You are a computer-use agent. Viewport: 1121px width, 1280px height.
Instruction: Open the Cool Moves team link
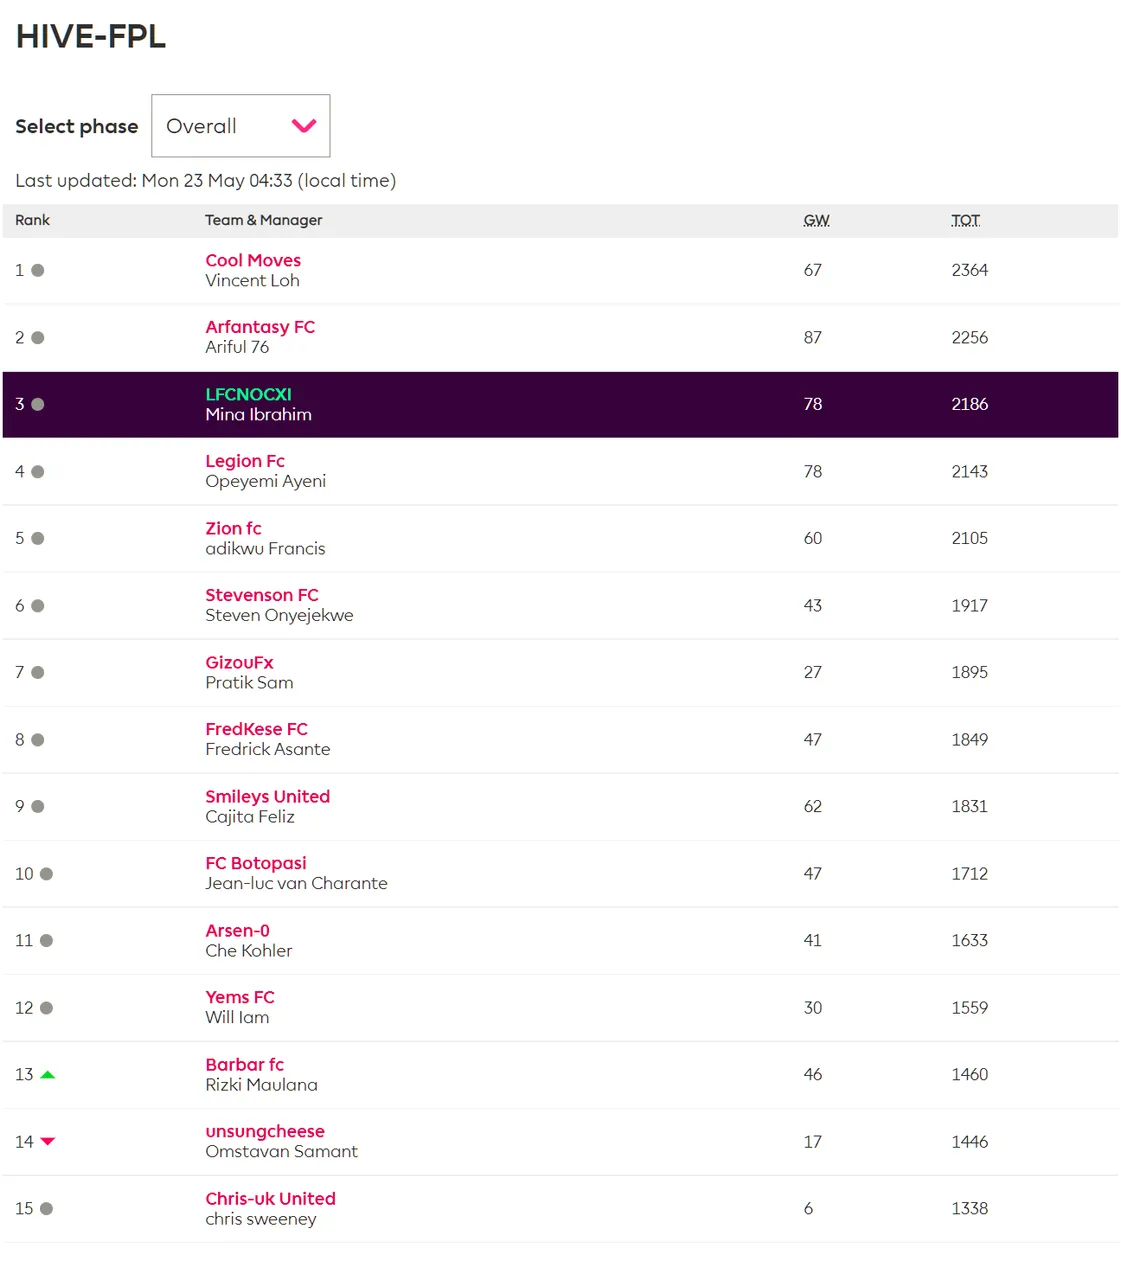click(253, 260)
